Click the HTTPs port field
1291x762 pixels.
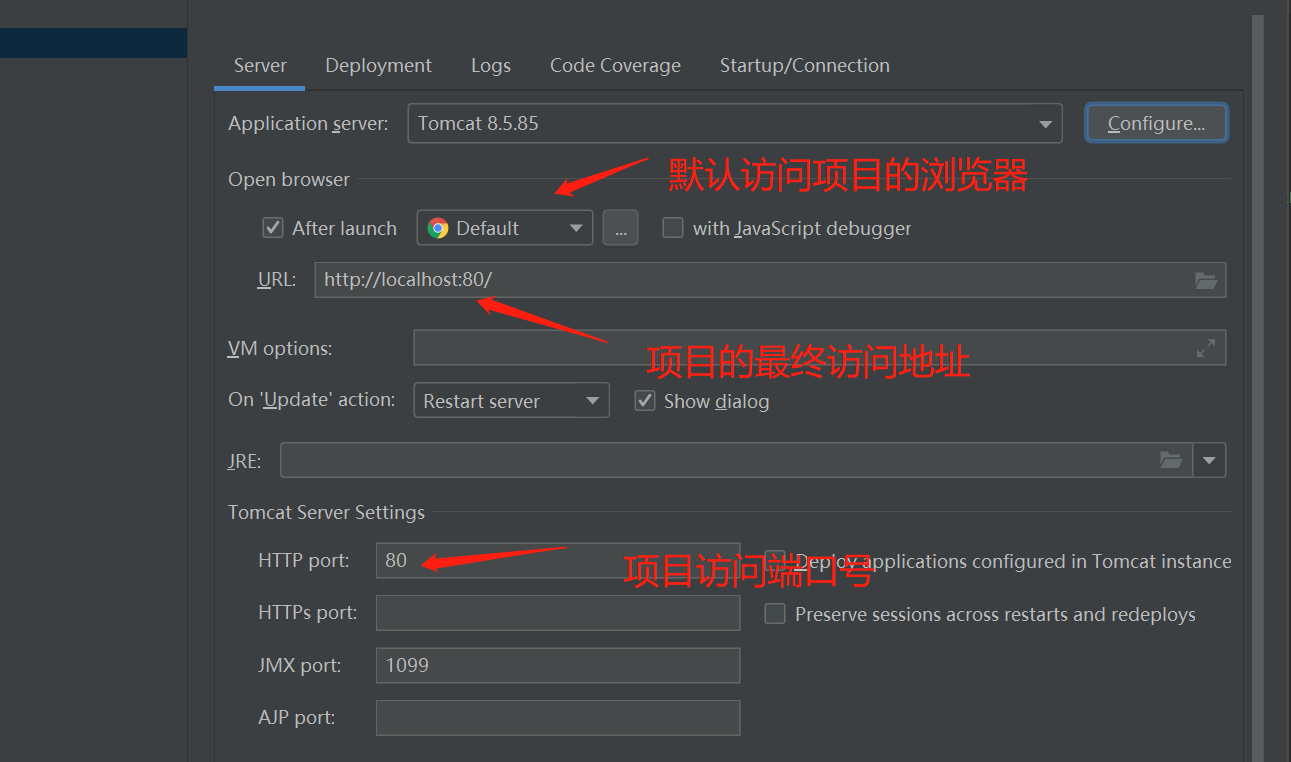pos(558,612)
